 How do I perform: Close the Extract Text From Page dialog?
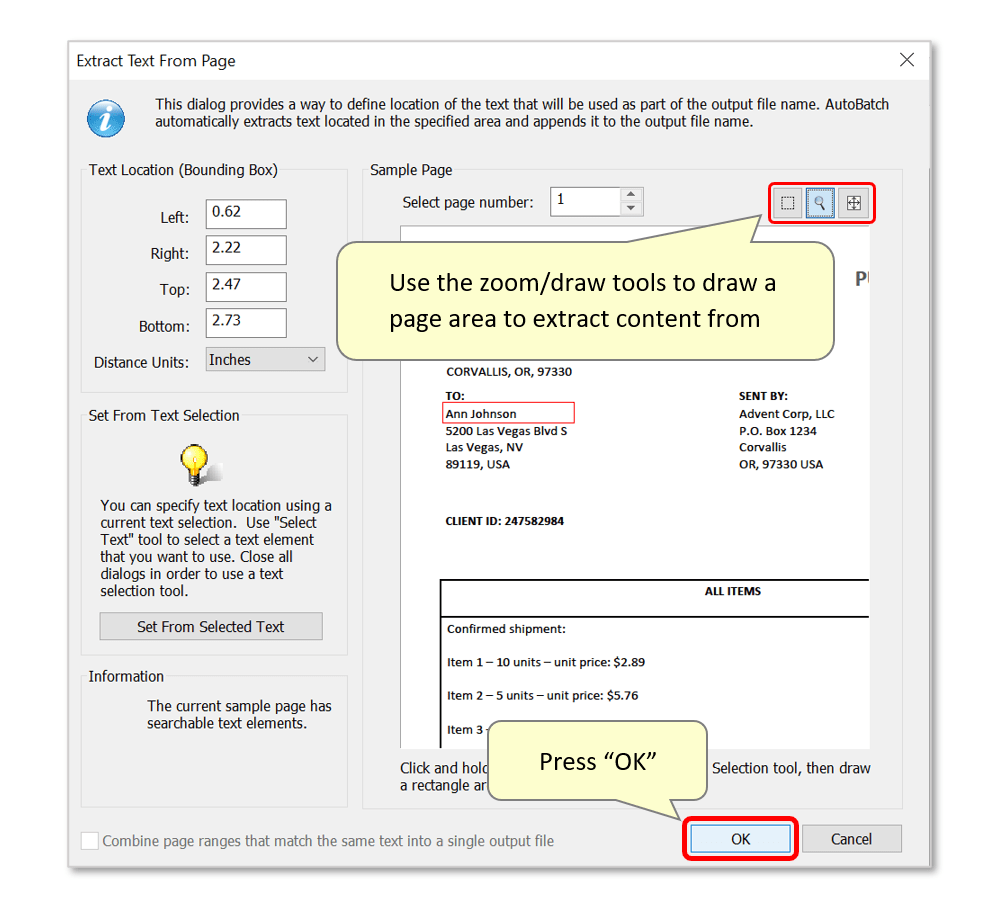tap(906, 60)
